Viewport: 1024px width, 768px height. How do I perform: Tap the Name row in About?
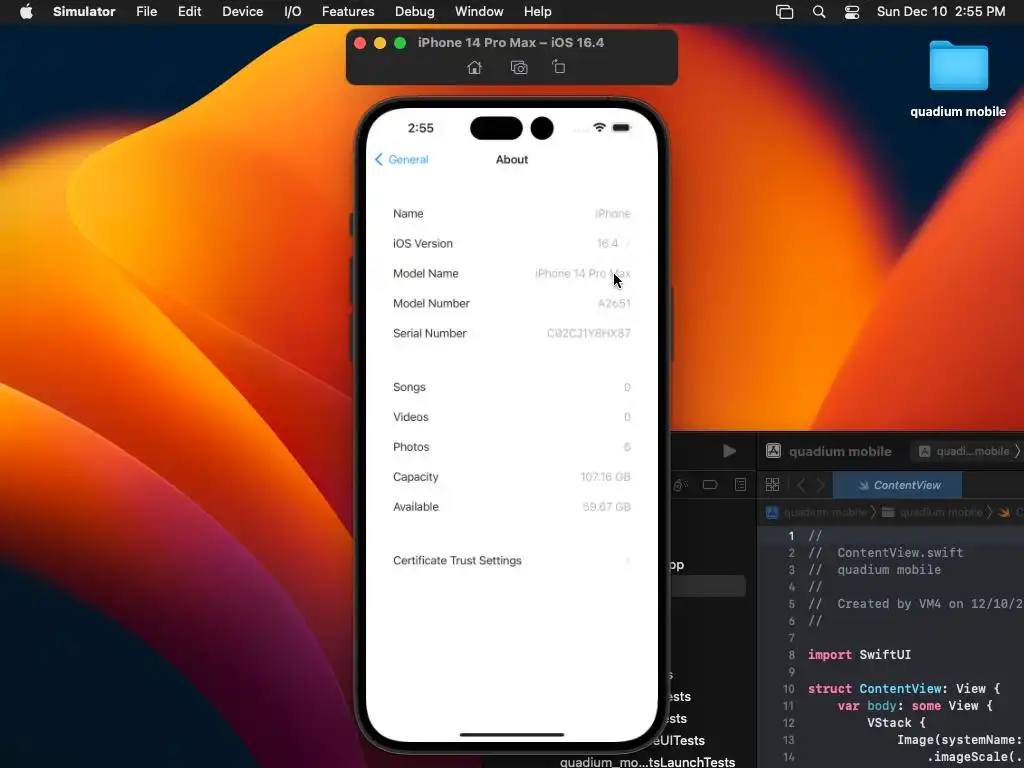pos(511,214)
